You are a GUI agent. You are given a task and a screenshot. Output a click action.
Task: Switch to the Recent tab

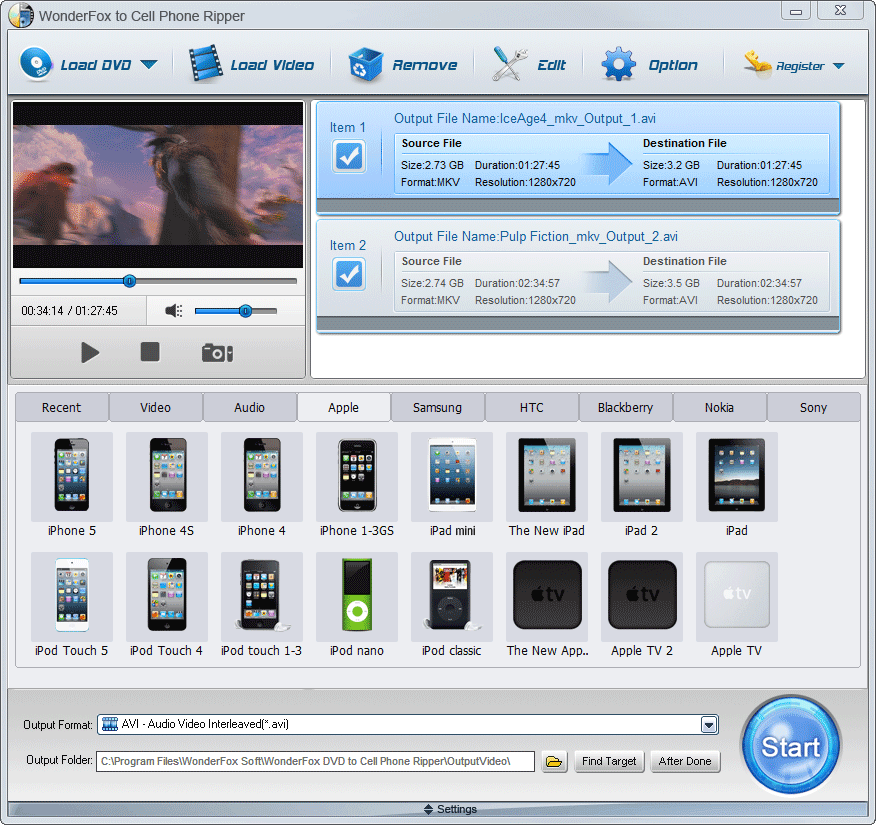(61, 407)
